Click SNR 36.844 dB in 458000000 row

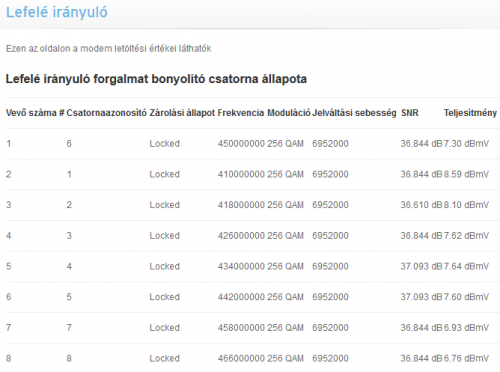[x=421, y=328]
